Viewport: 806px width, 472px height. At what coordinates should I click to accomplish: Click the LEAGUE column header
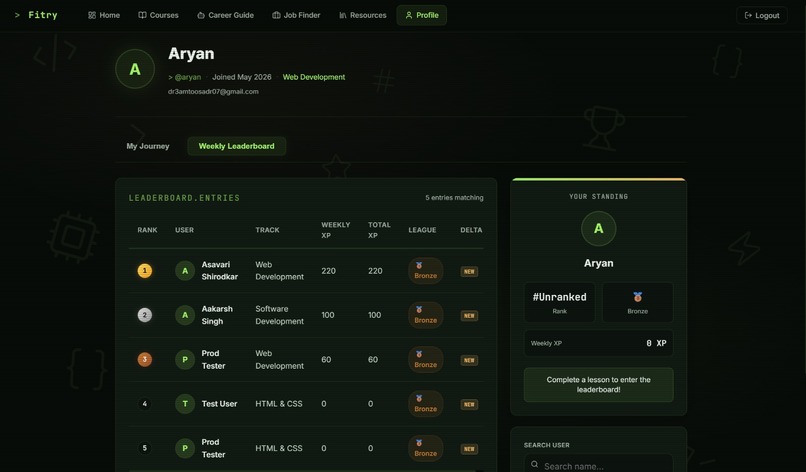click(x=422, y=230)
